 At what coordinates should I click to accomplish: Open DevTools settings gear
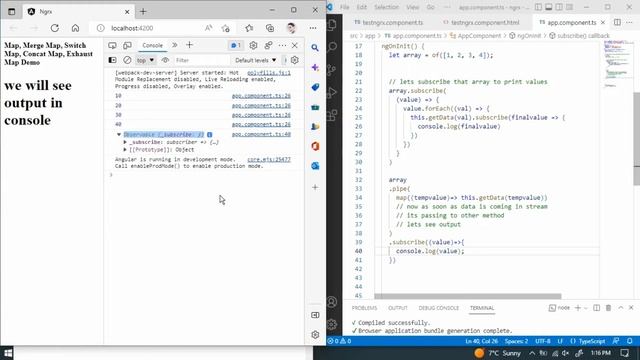point(253,45)
